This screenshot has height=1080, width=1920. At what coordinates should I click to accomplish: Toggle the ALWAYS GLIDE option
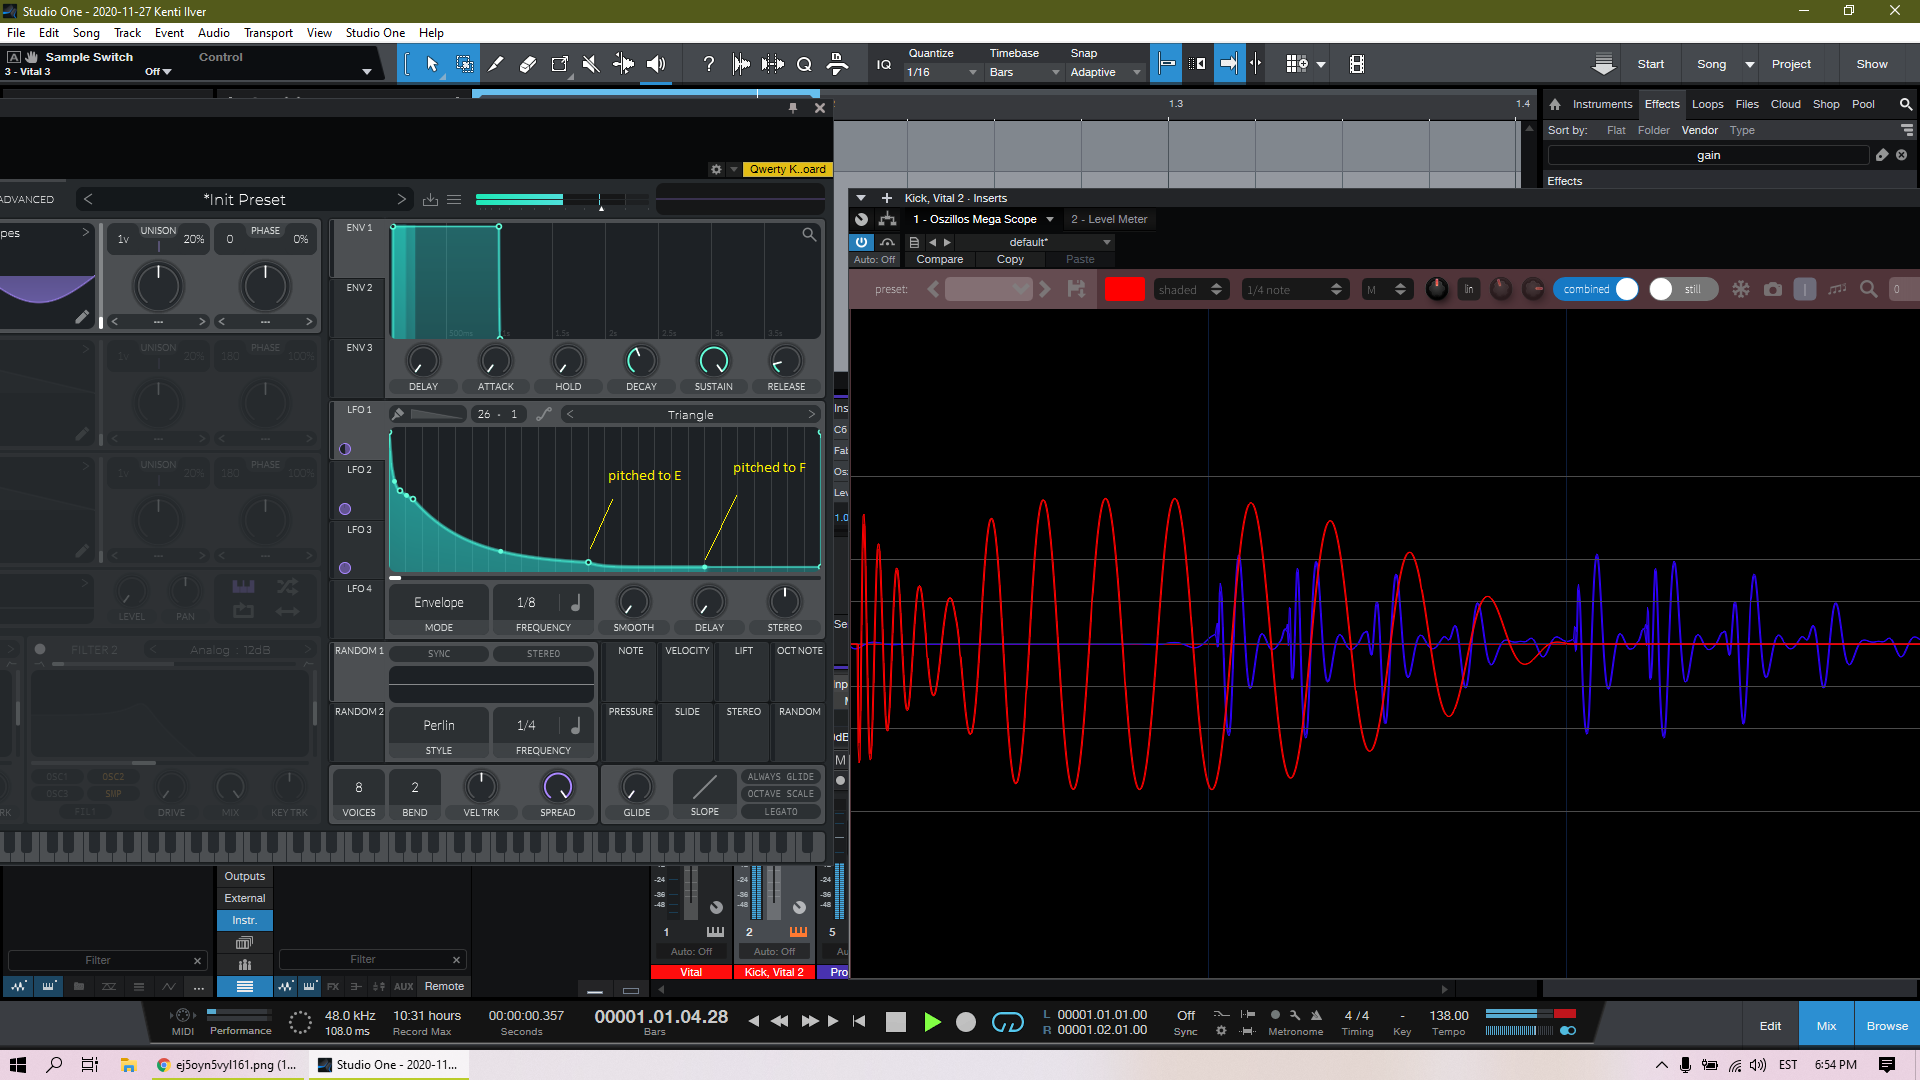tap(781, 776)
